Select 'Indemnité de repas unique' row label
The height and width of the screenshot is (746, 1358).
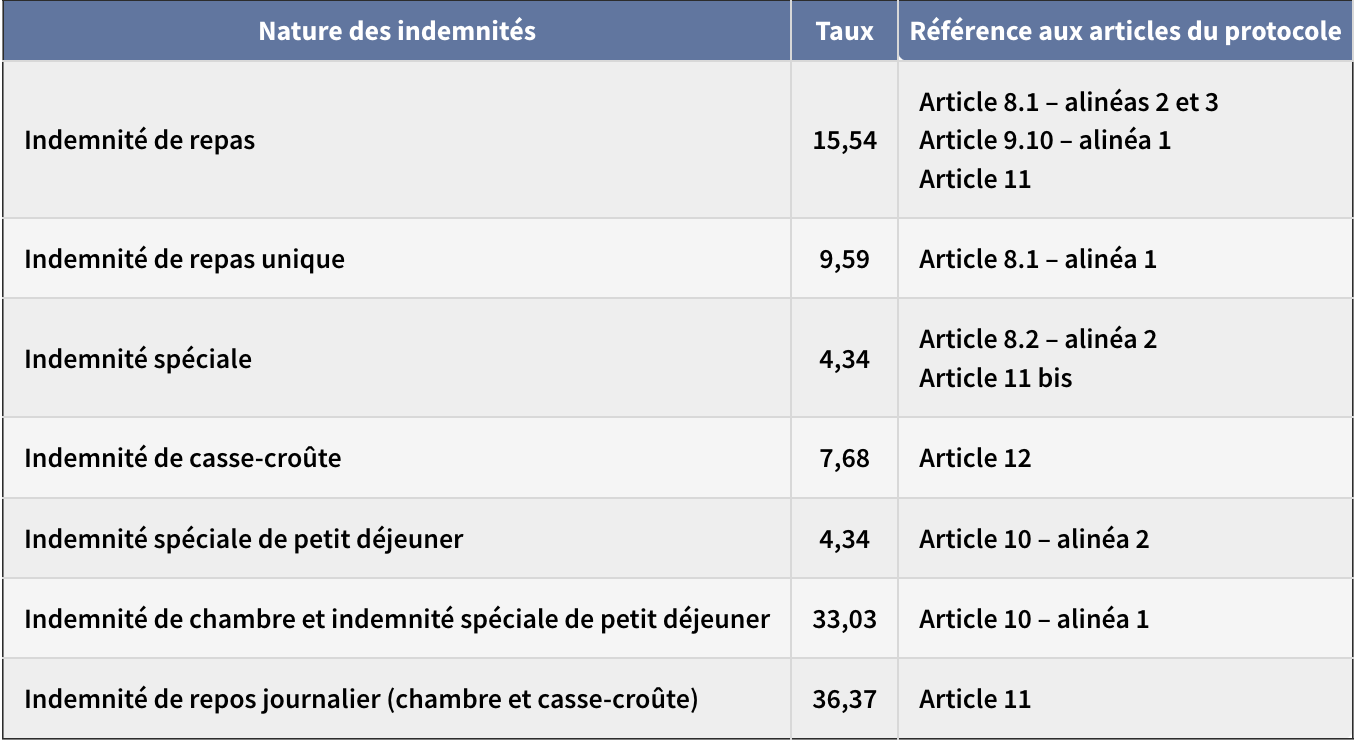pyautogui.click(x=184, y=259)
